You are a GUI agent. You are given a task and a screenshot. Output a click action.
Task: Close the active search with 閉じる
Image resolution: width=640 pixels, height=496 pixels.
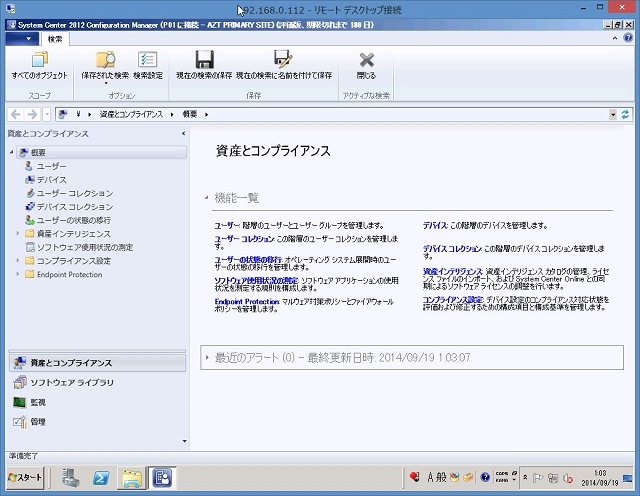coord(366,65)
